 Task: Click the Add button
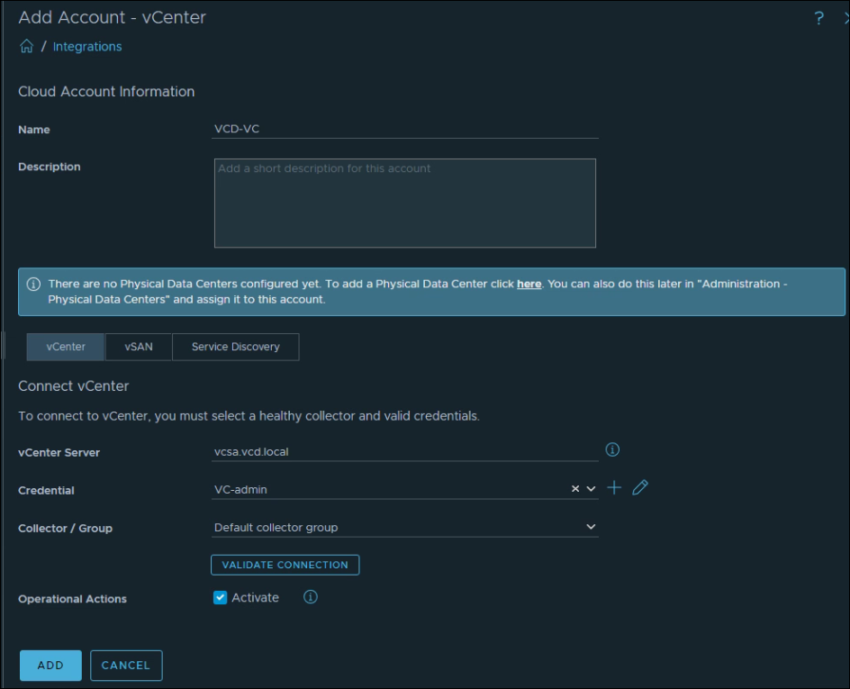[50, 665]
